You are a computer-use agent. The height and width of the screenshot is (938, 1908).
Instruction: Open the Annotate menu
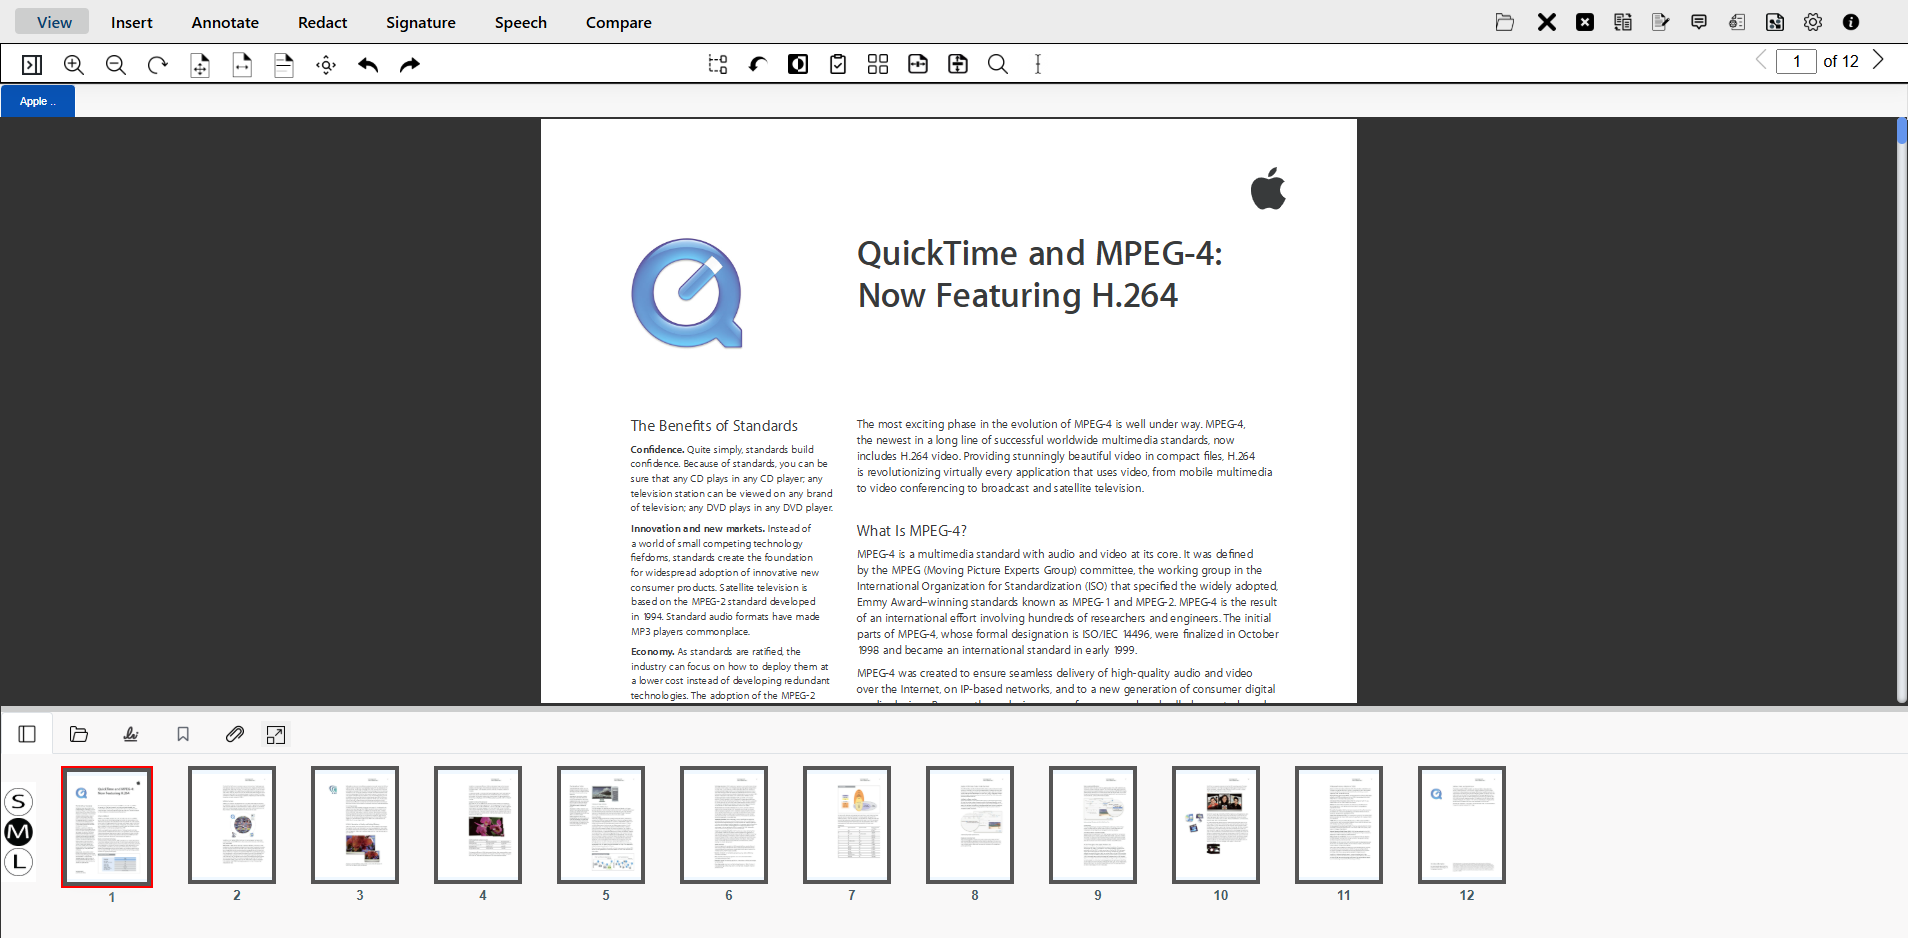[x=224, y=22]
